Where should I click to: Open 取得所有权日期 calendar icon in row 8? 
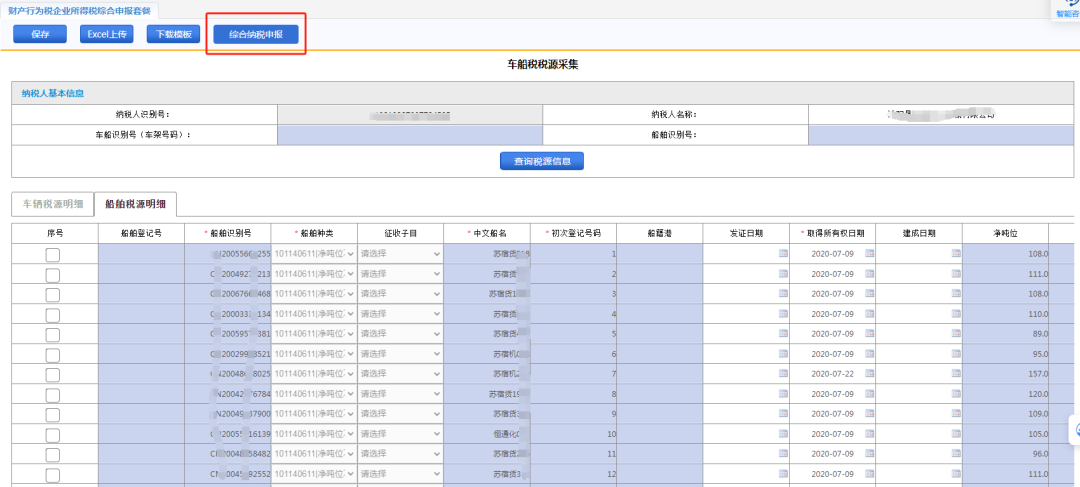[869, 394]
